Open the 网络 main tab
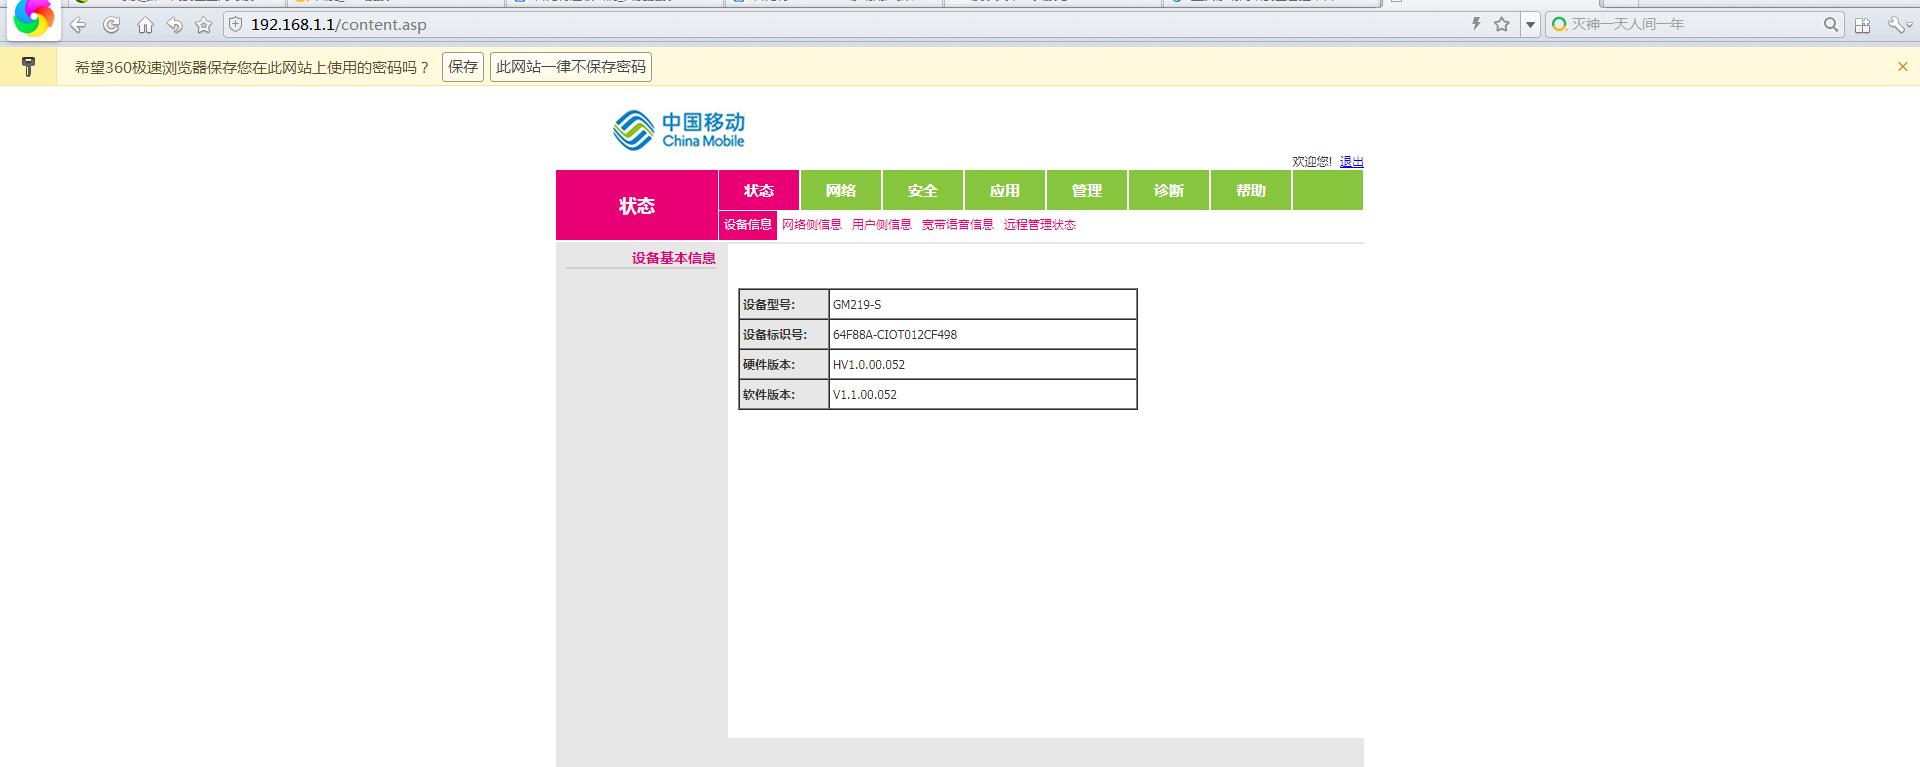Screen dimensions: 1920x767 point(841,190)
